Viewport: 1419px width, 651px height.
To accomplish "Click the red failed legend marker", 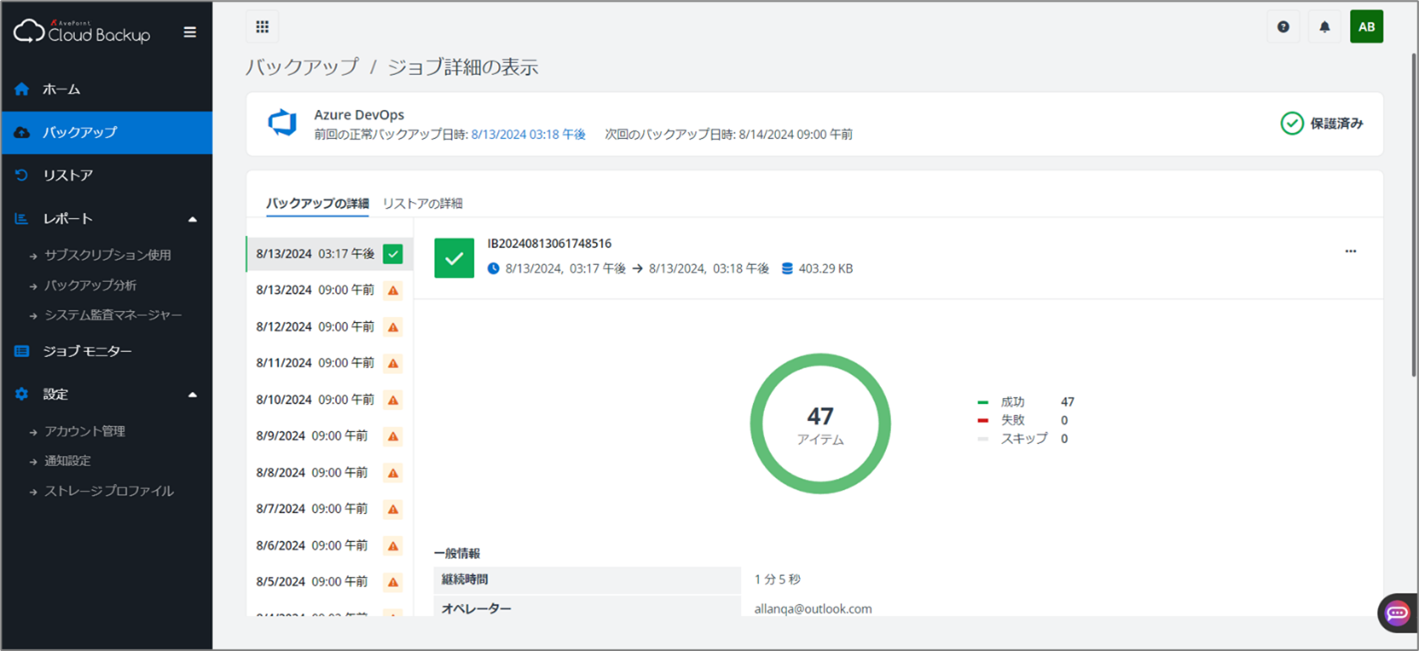I will [x=983, y=420].
